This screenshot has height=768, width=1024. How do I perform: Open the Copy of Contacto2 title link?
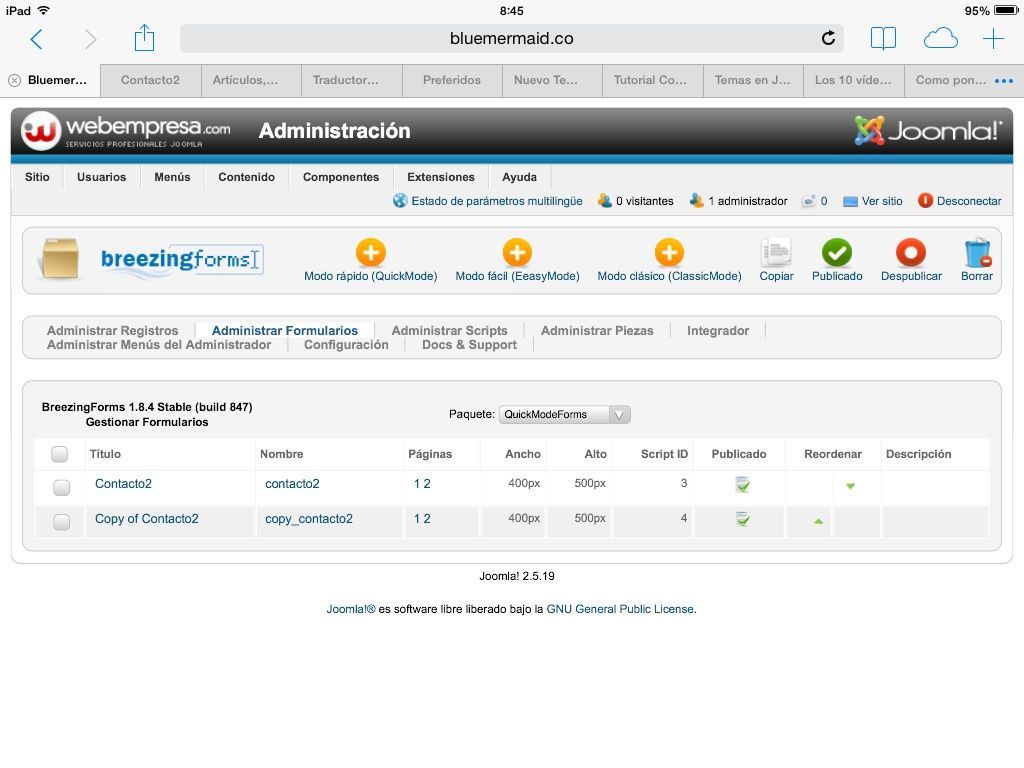click(146, 519)
